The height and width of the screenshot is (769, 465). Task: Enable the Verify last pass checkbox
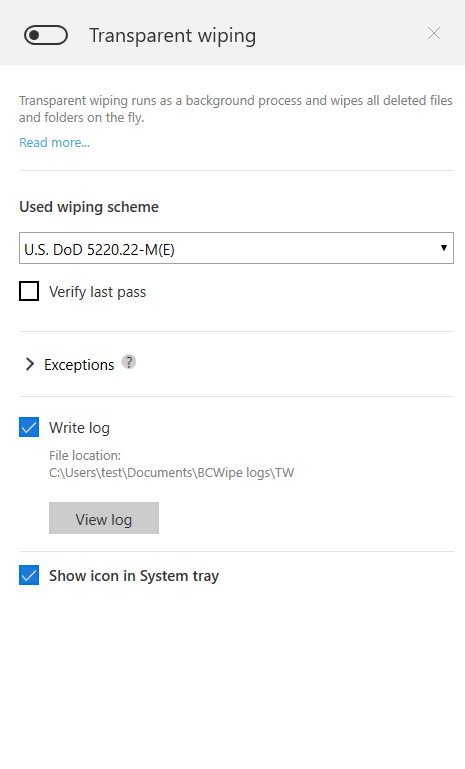pyautogui.click(x=29, y=291)
